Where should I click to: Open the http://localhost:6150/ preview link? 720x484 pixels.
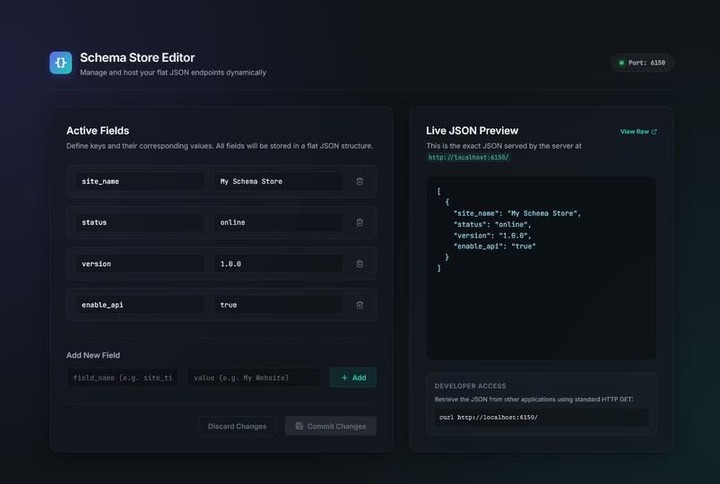468,158
